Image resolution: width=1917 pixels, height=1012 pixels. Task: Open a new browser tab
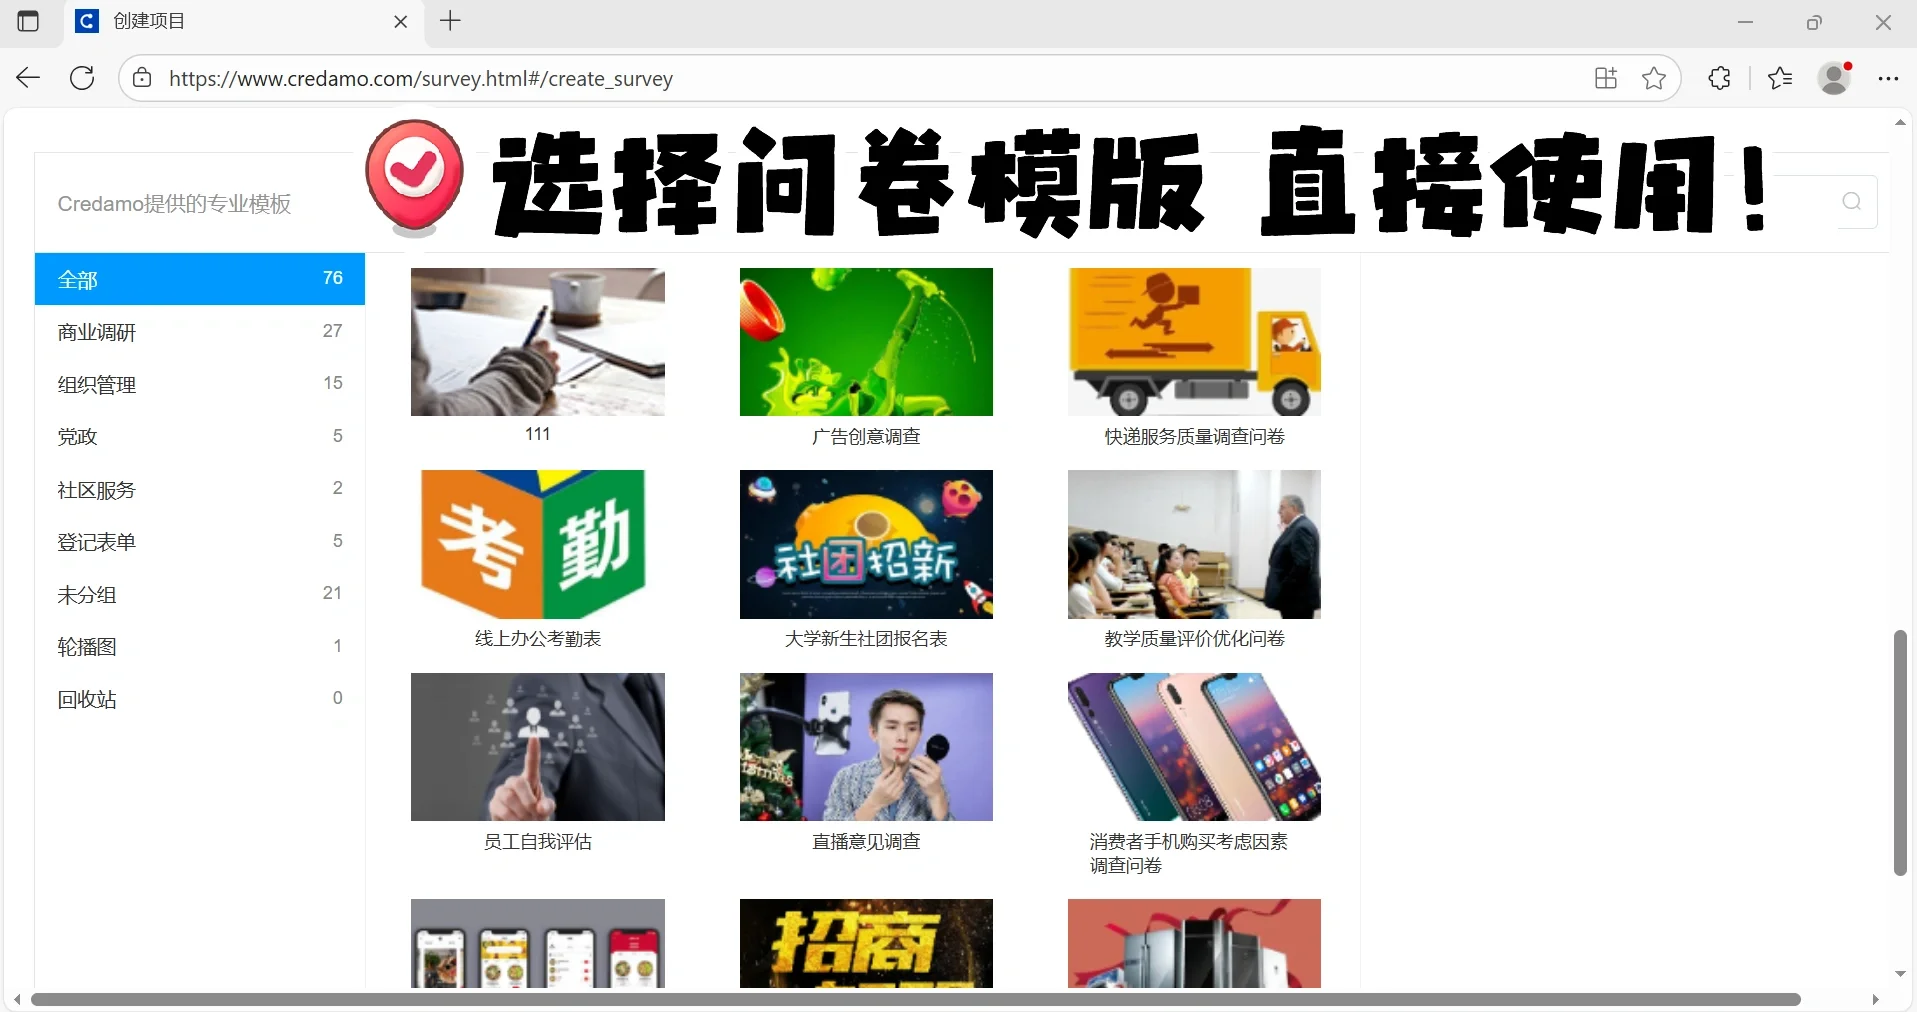tap(449, 21)
